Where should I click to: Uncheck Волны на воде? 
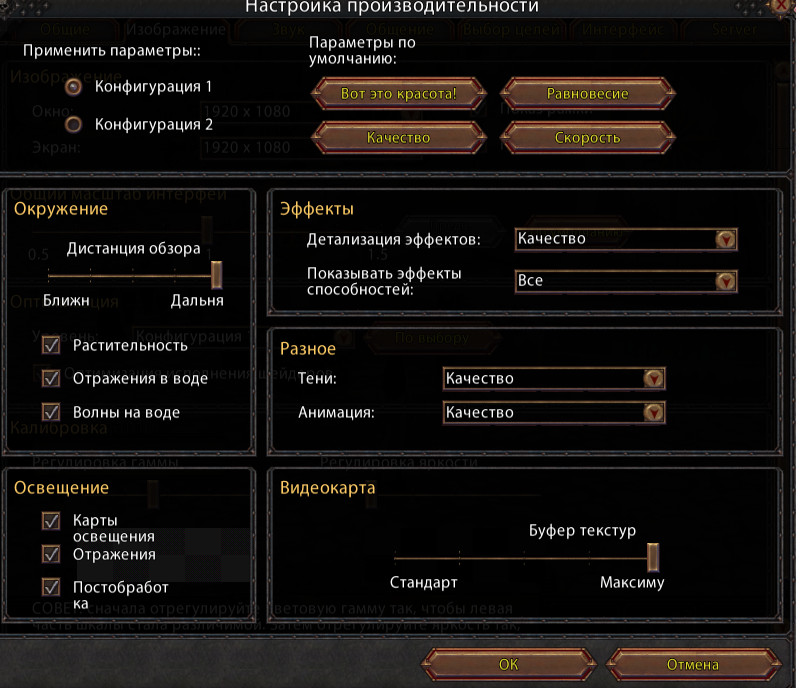(51, 412)
